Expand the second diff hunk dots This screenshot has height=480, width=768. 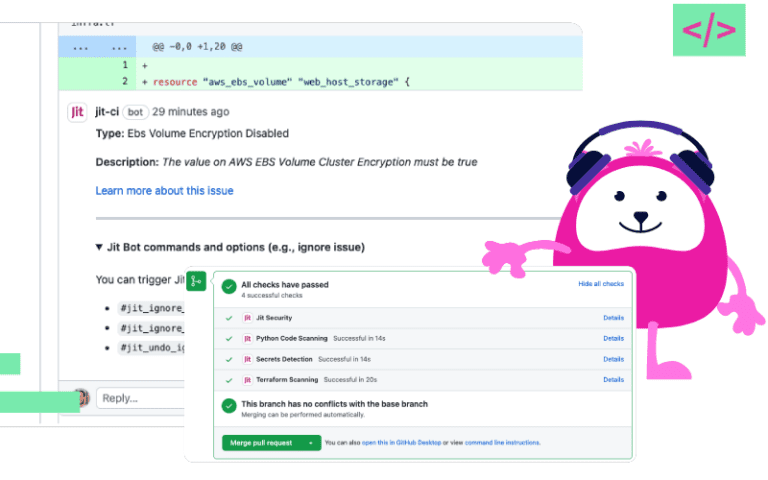[x=119, y=48]
